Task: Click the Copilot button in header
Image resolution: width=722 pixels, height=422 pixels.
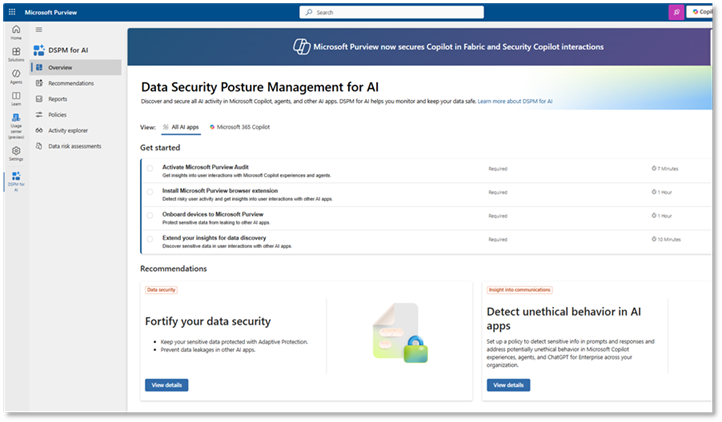Action: tap(704, 13)
